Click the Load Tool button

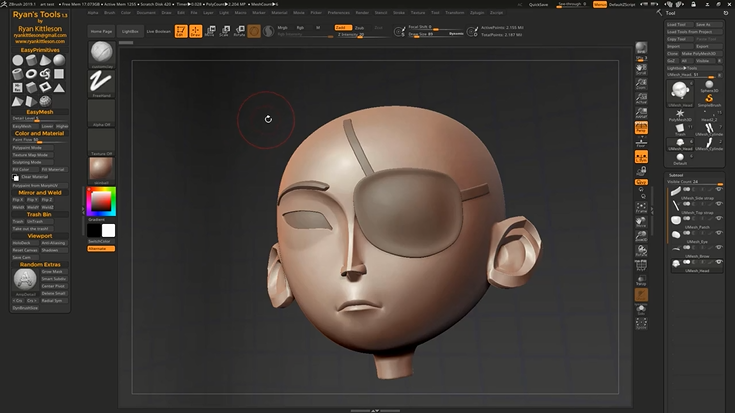click(x=679, y=24)
